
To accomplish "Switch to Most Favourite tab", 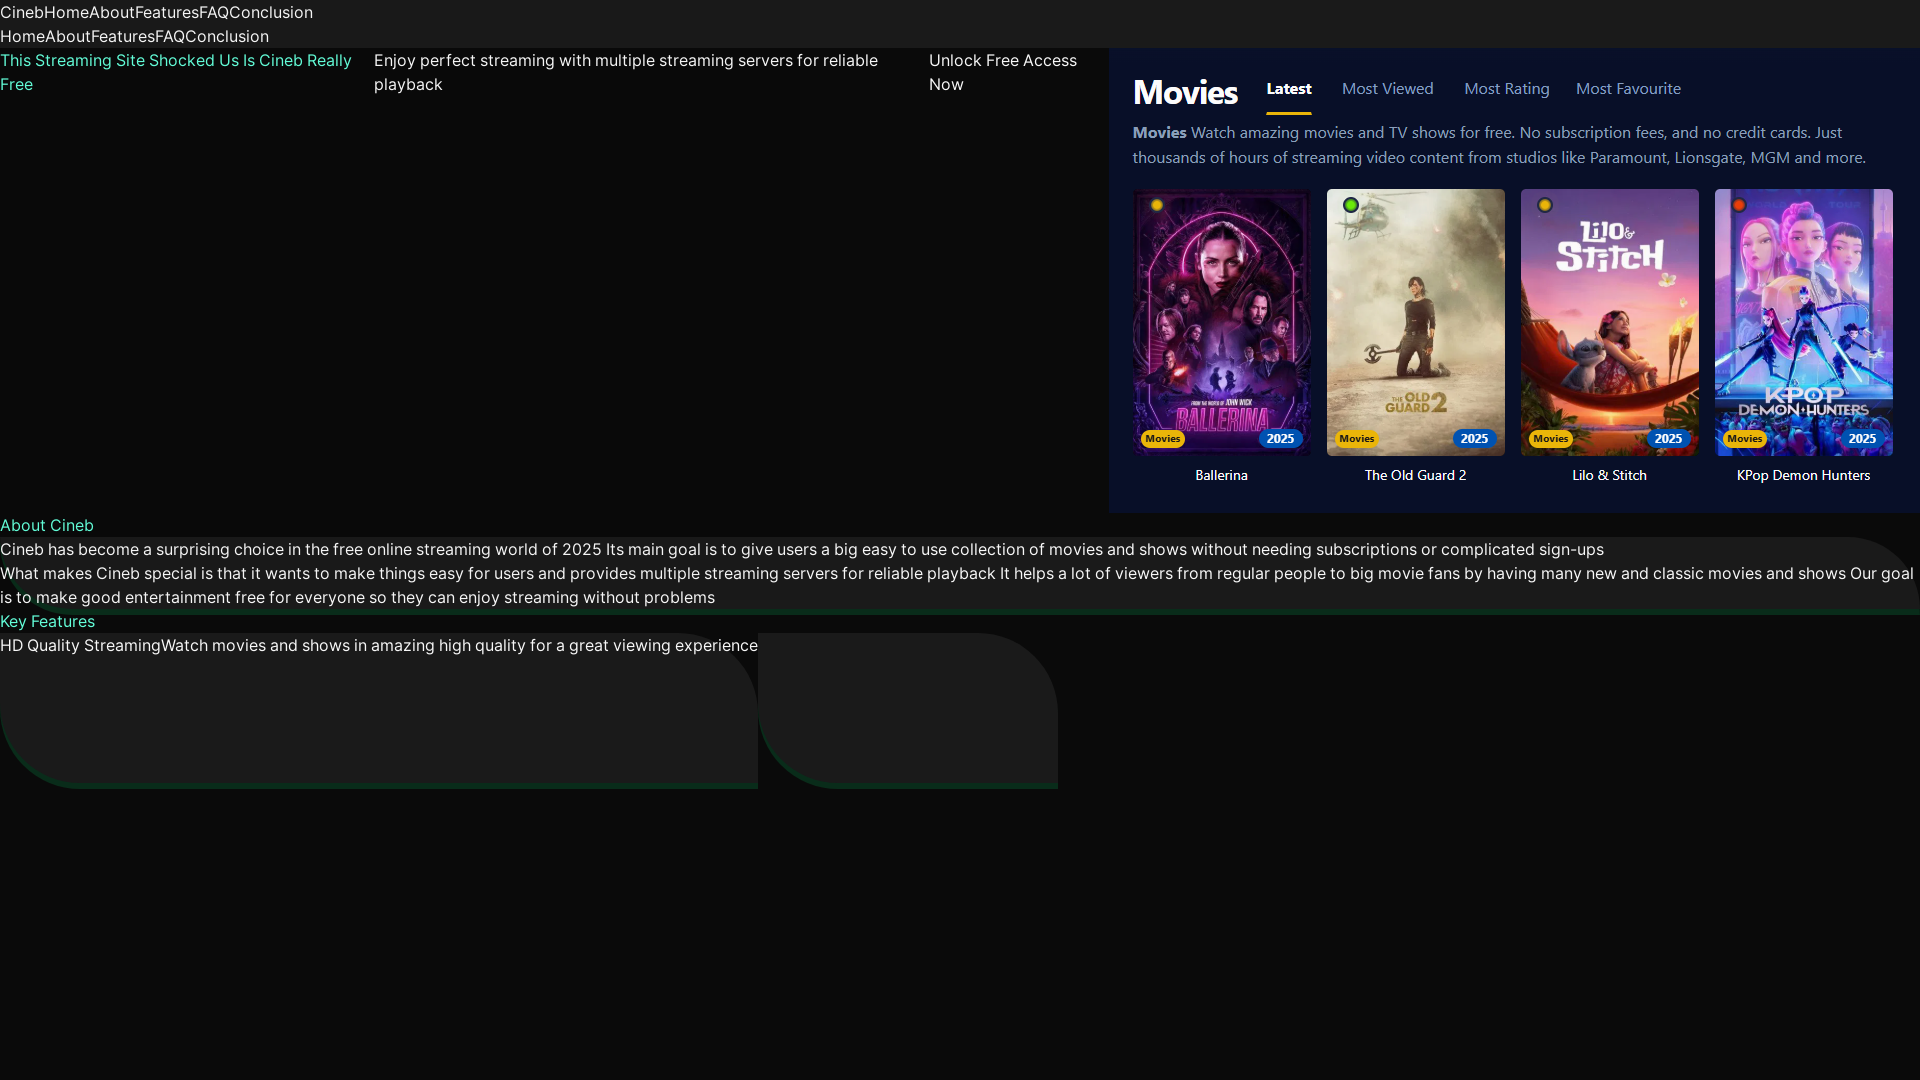I will 1628,89.
